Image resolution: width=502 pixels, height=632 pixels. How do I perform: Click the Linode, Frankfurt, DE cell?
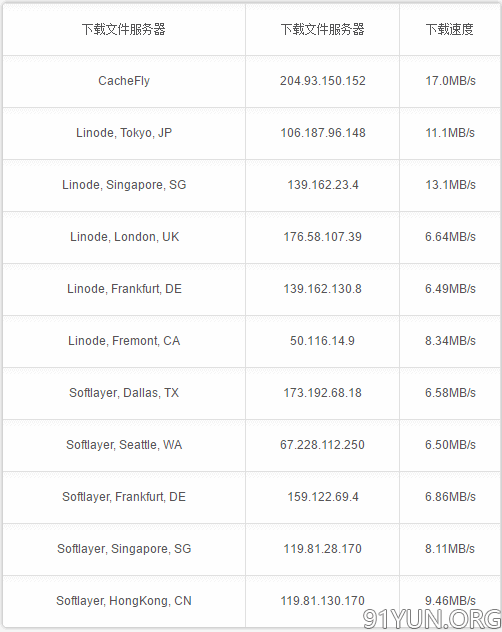pyautogui.click(x=124, y=289)
